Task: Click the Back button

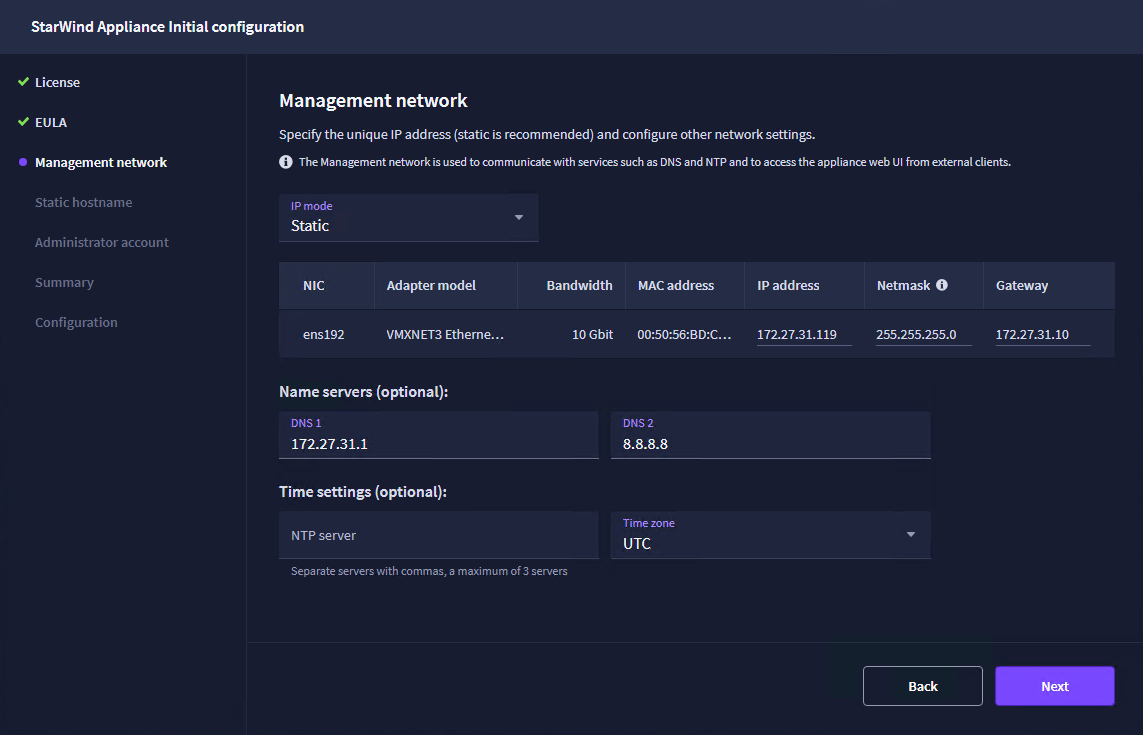Action: click(923, 686)
